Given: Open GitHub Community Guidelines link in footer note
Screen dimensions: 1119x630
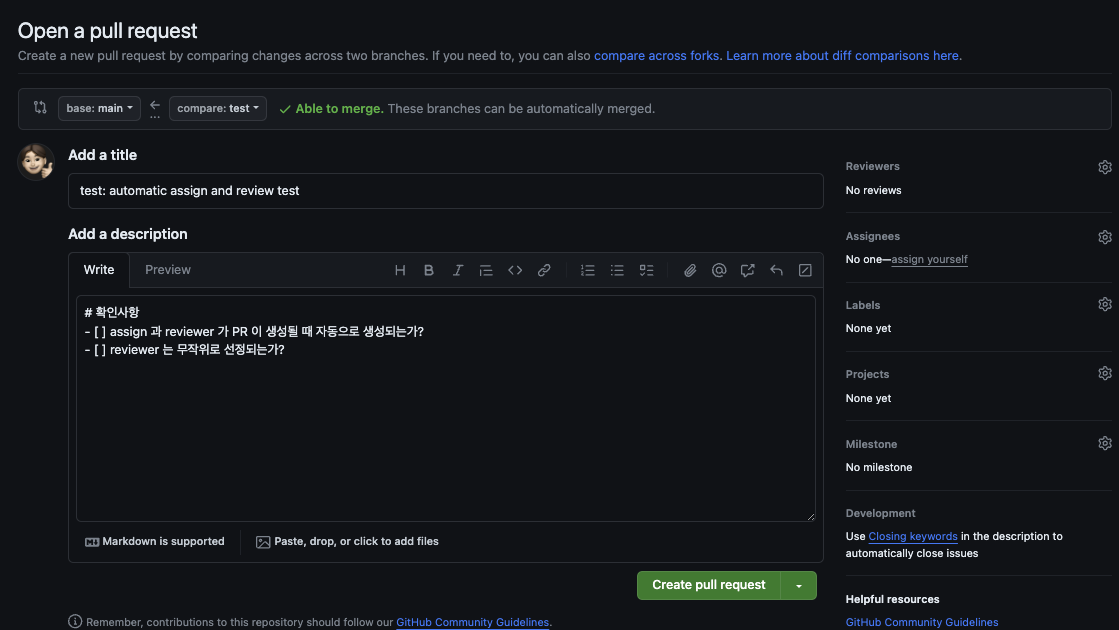Looking at the screenshot, I should (x=472, y=622).
